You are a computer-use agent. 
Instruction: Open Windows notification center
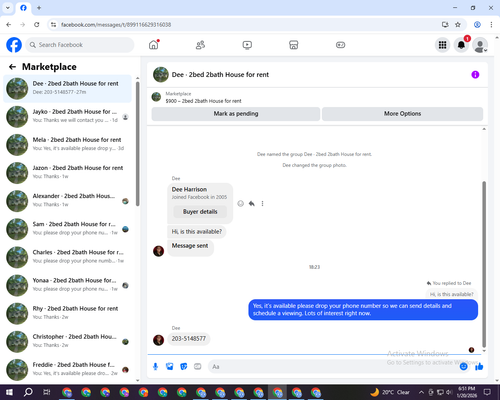(487, 392)
